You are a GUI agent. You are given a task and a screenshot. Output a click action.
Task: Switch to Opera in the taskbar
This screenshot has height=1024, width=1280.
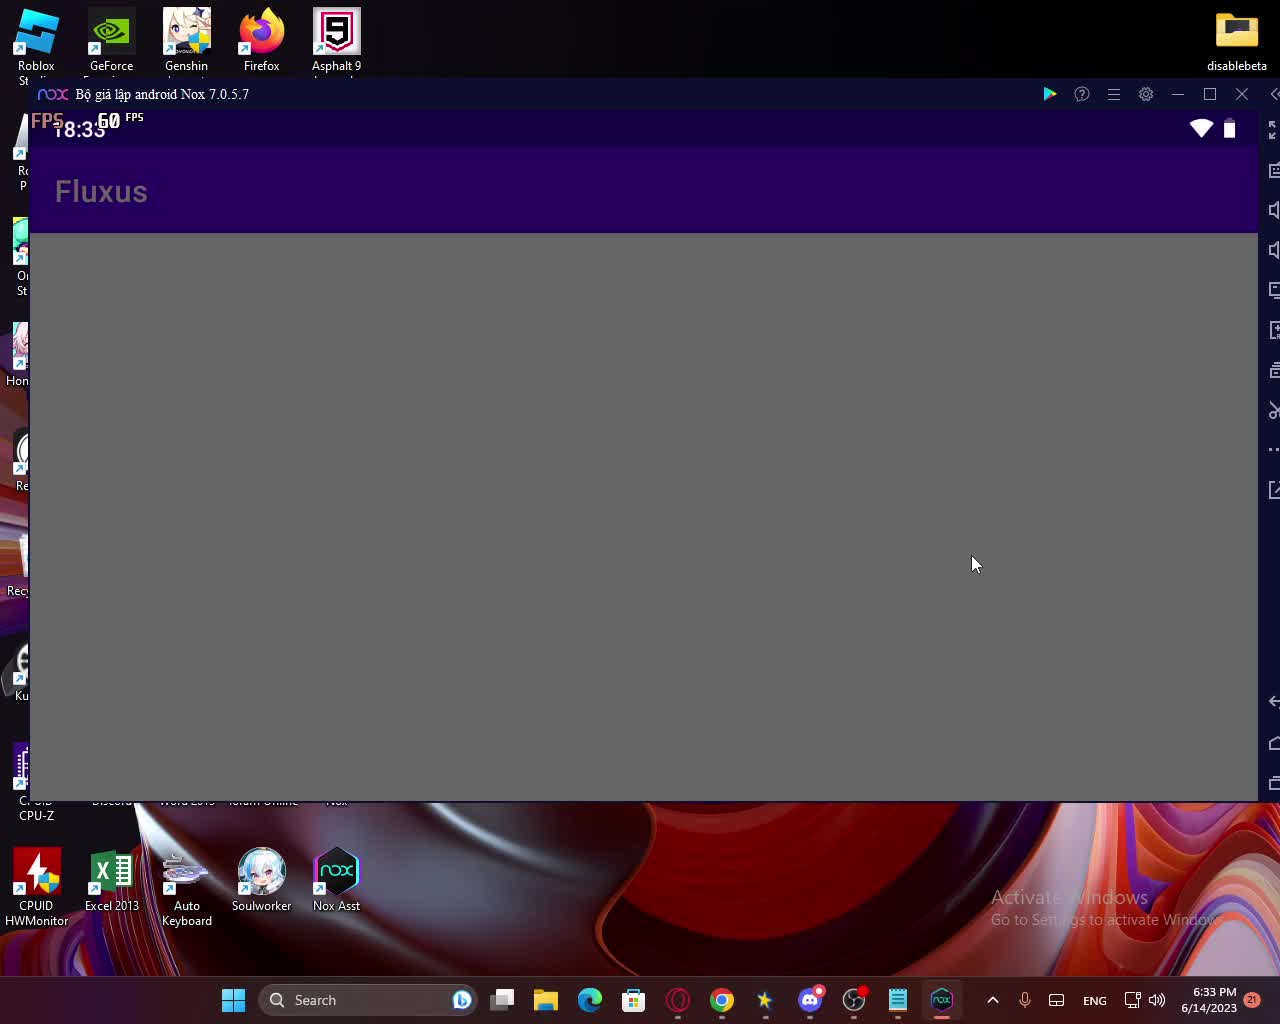click(x=678, y=1000)
